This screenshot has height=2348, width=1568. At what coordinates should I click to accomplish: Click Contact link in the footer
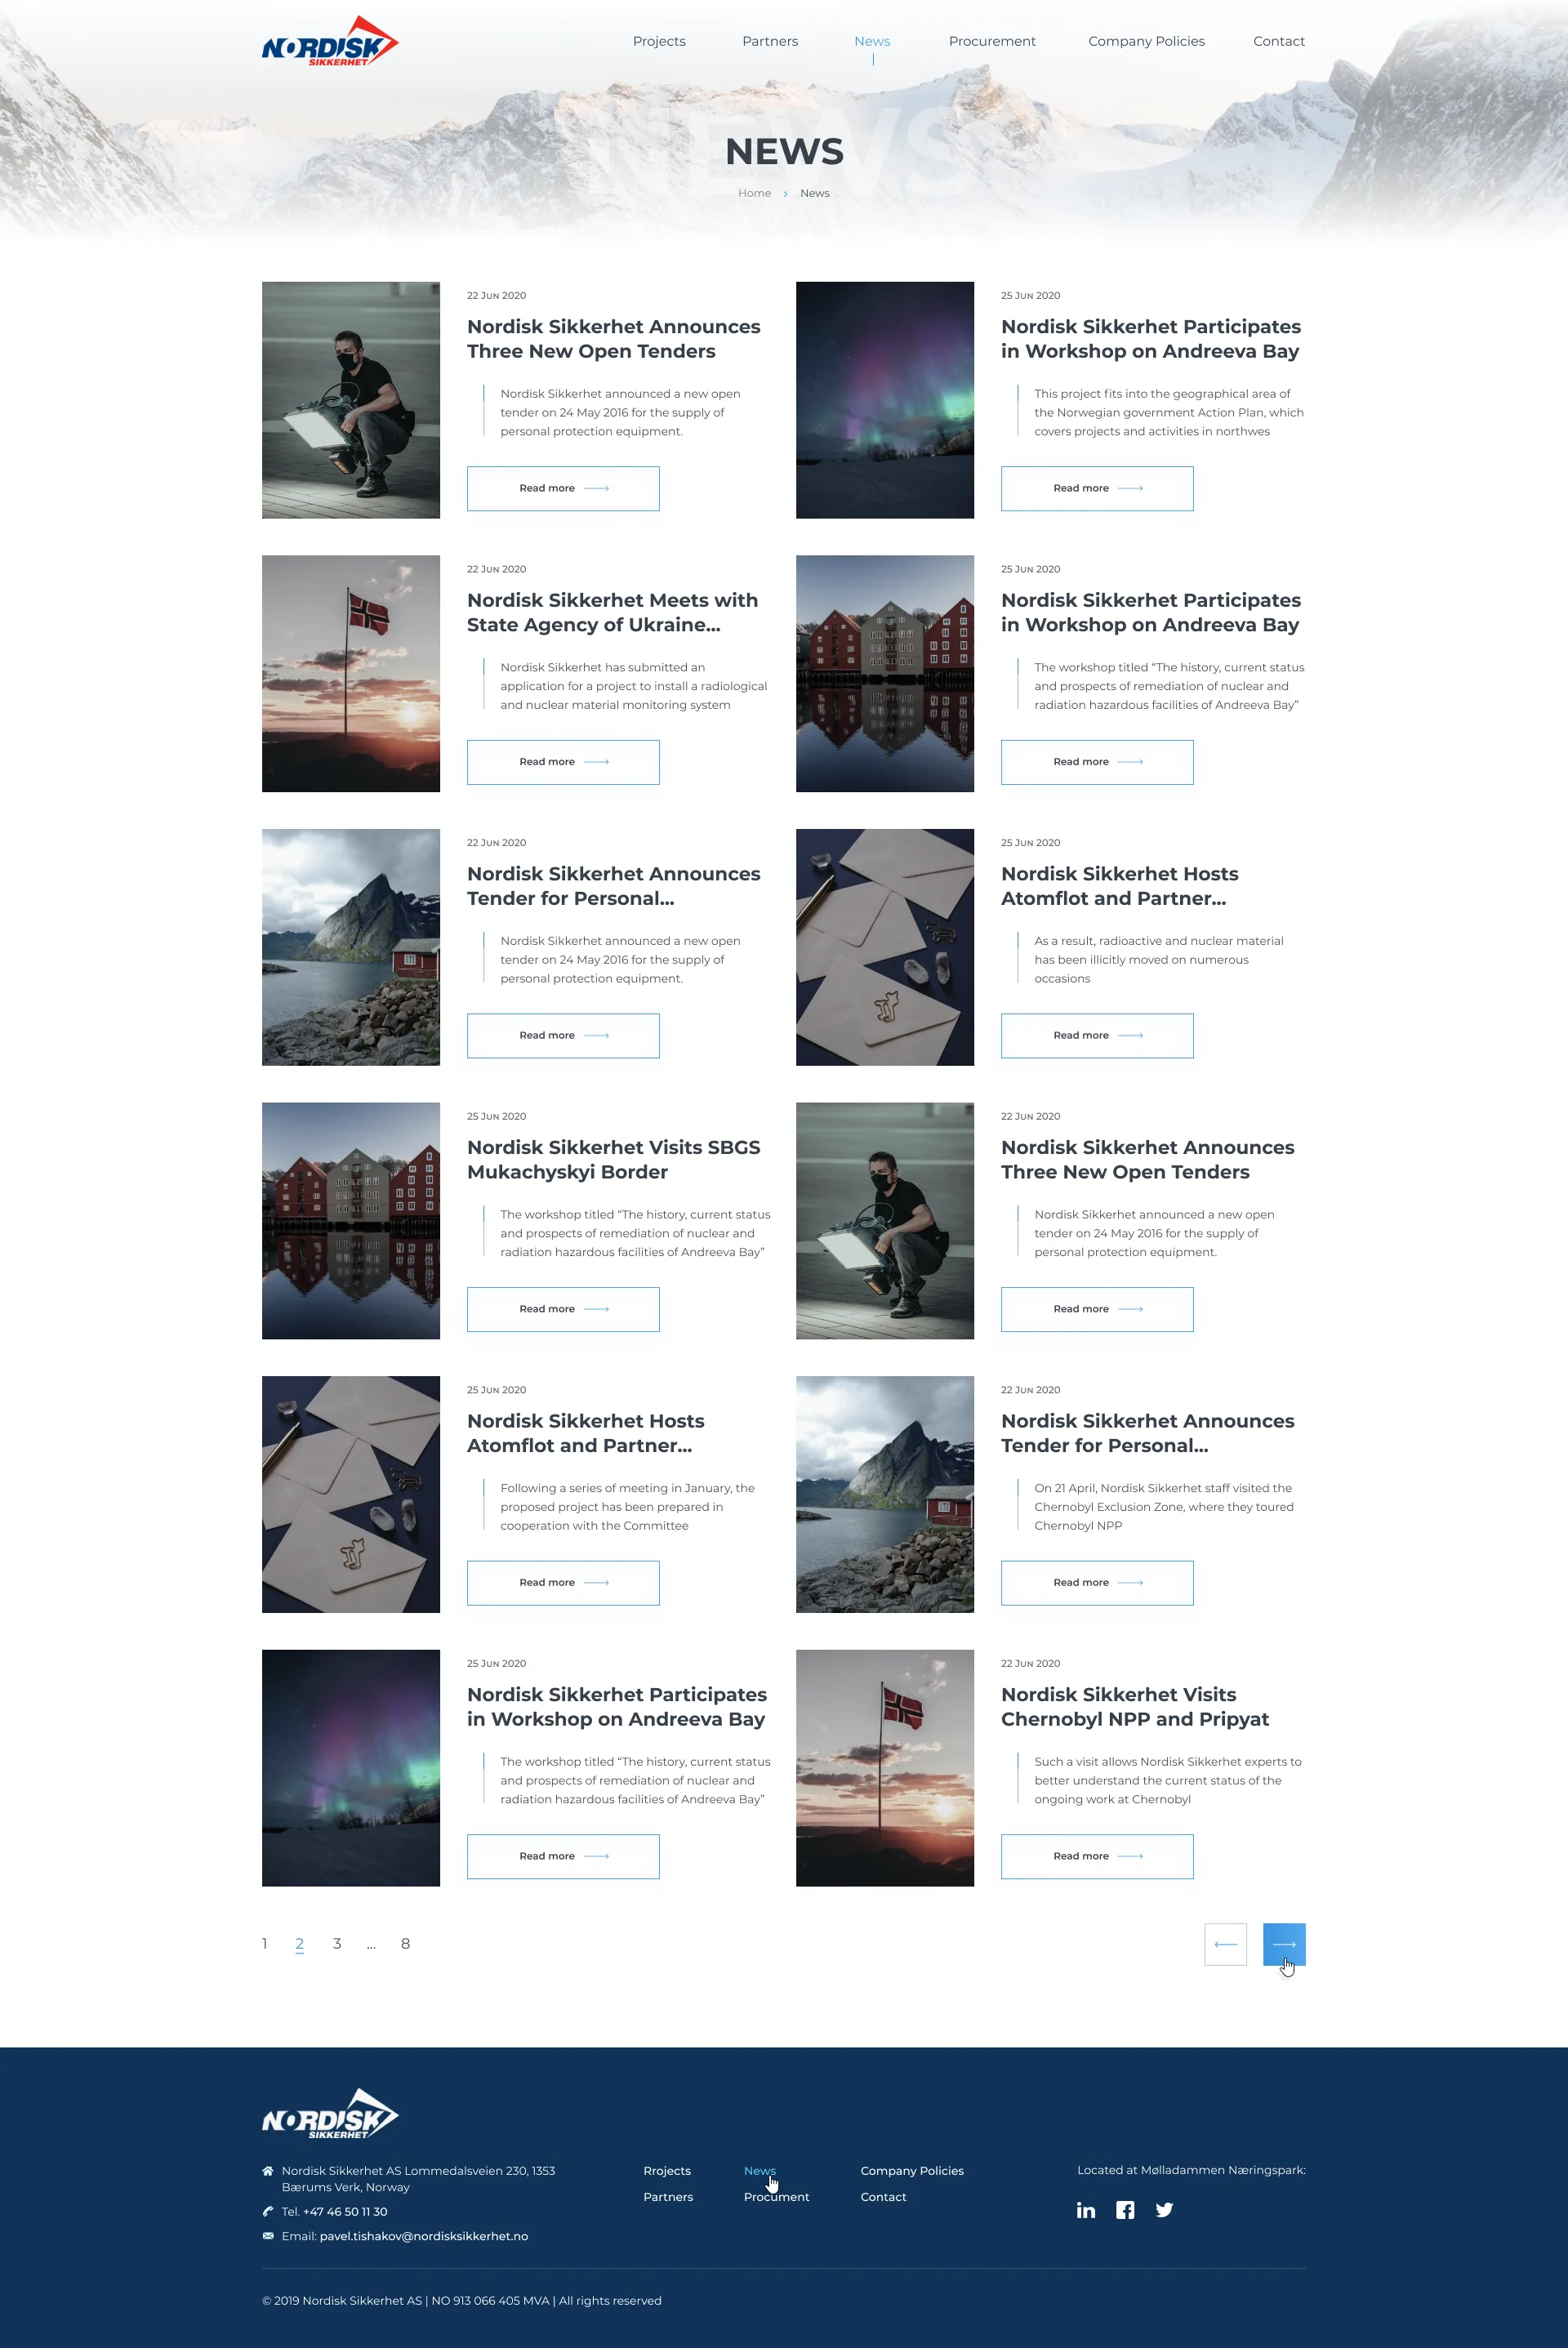coord(883,2197)
